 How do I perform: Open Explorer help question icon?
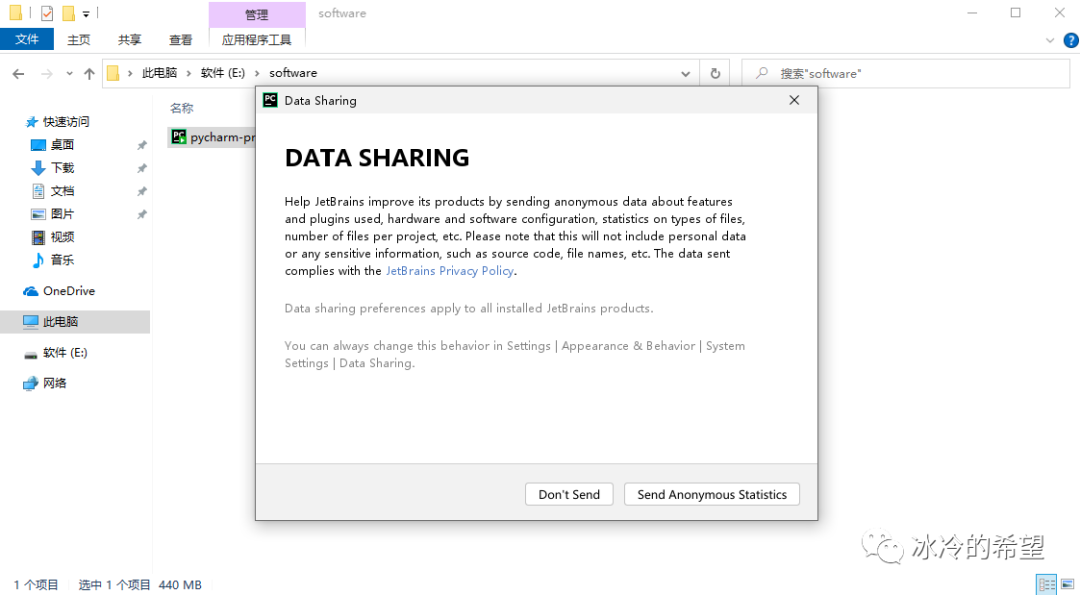[1071, 40]
